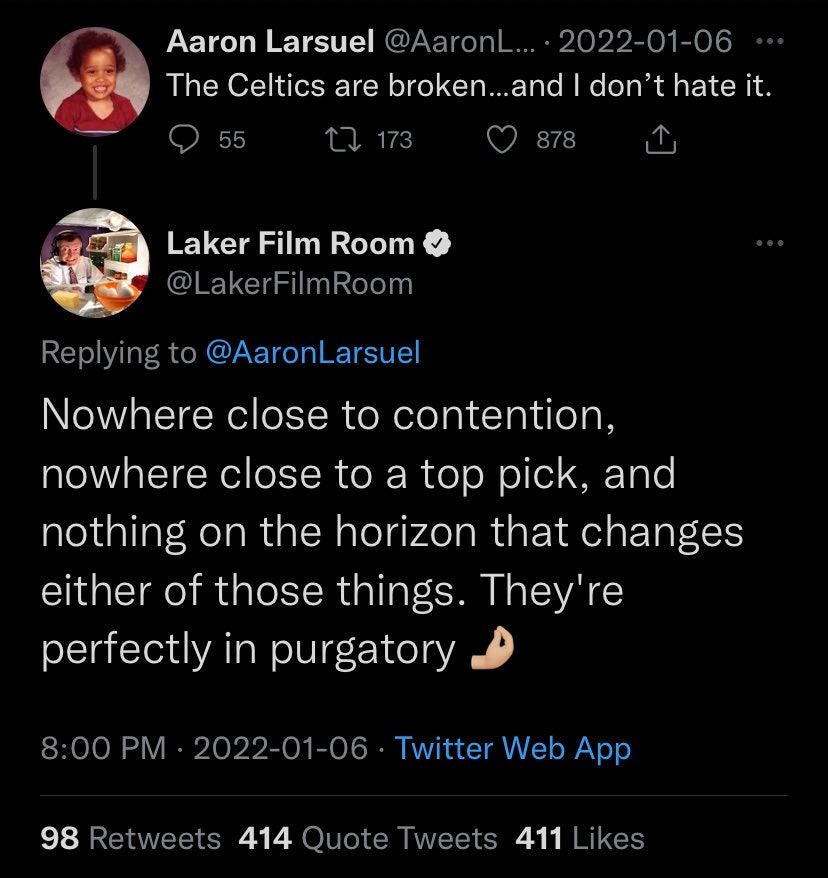828x878 pixels.
Task: View the 414 Quote Tweets
Action: pos(368,837)
